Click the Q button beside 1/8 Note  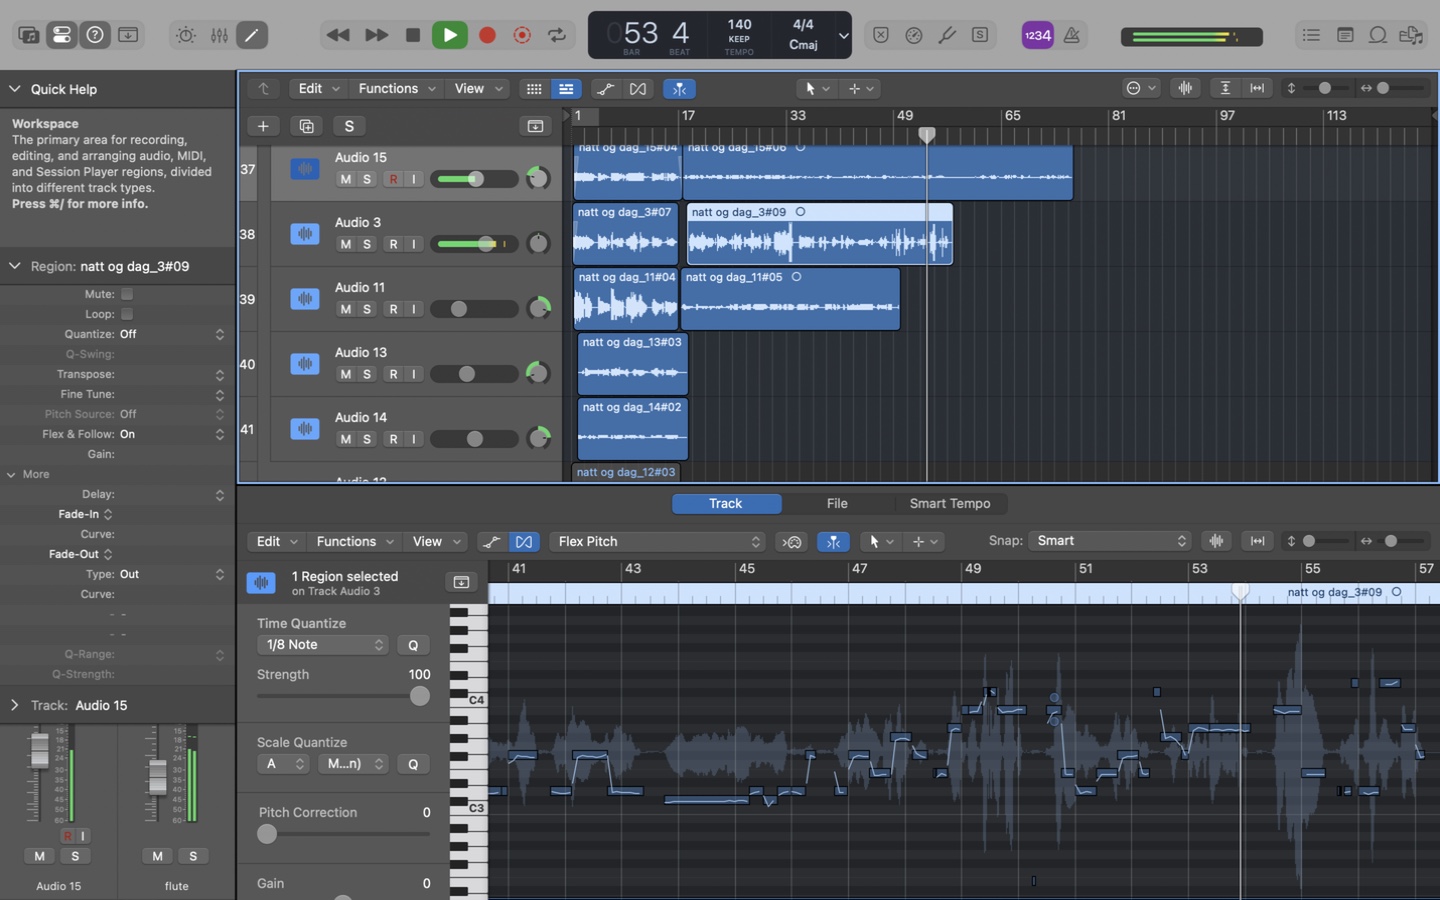point(413,645)
